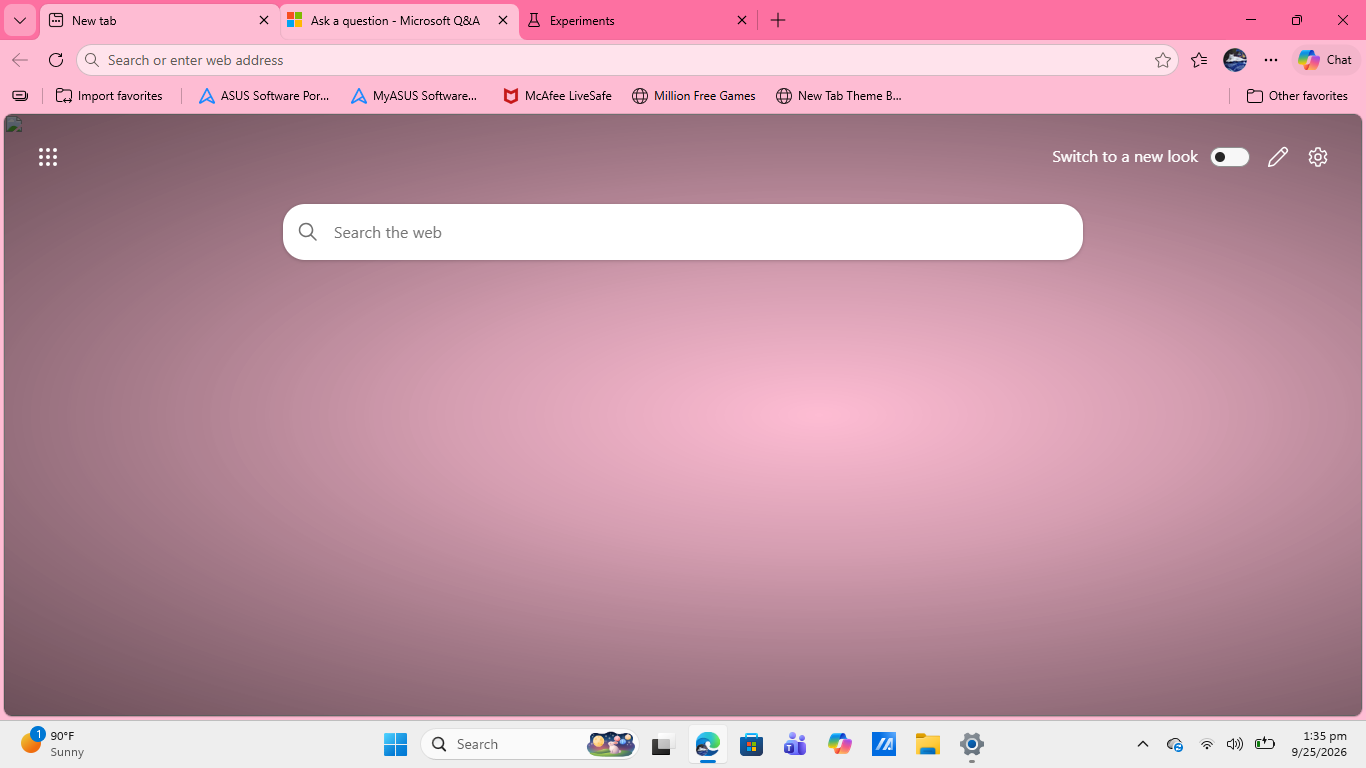
Task: Add this page to favorites star
Action: coord(1162,60)
